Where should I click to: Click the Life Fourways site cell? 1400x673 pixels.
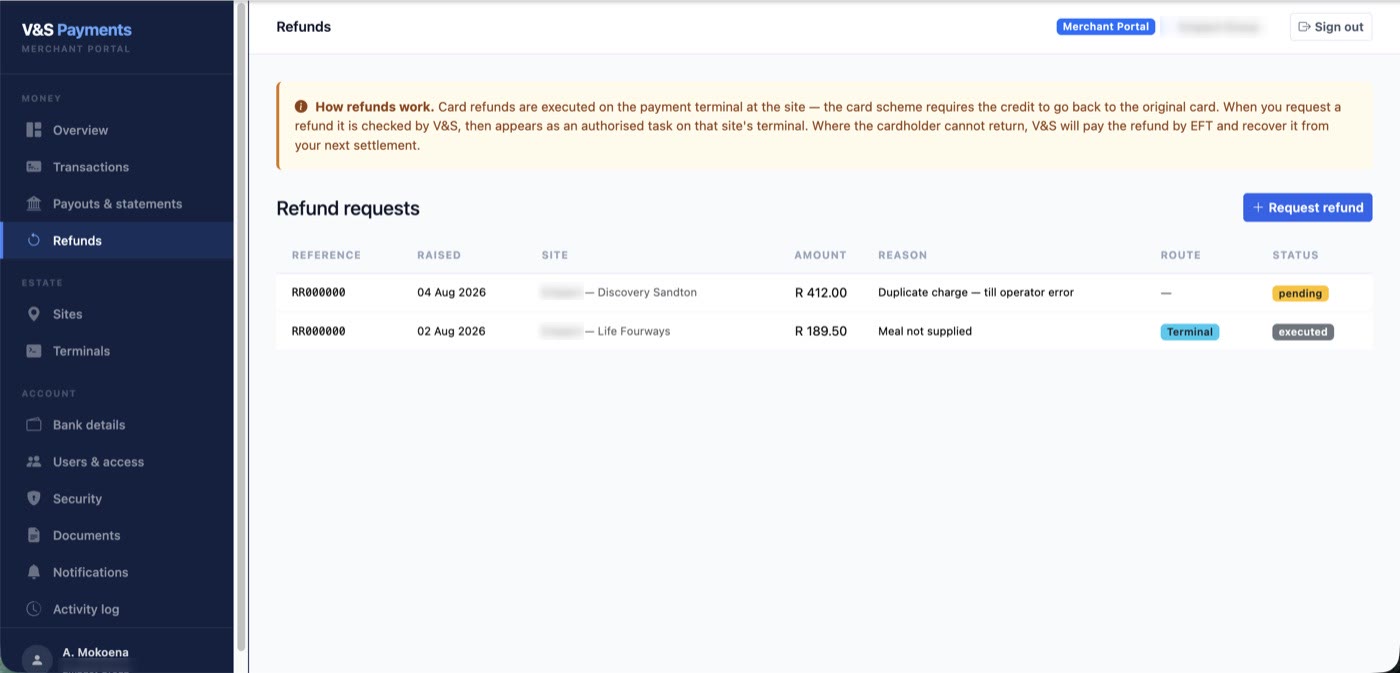605,331
